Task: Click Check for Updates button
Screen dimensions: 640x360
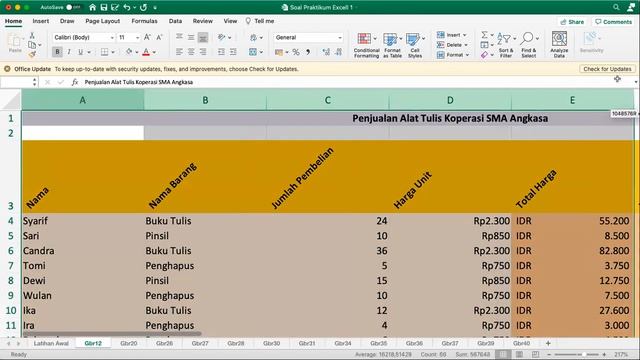Action: (607, 69)
